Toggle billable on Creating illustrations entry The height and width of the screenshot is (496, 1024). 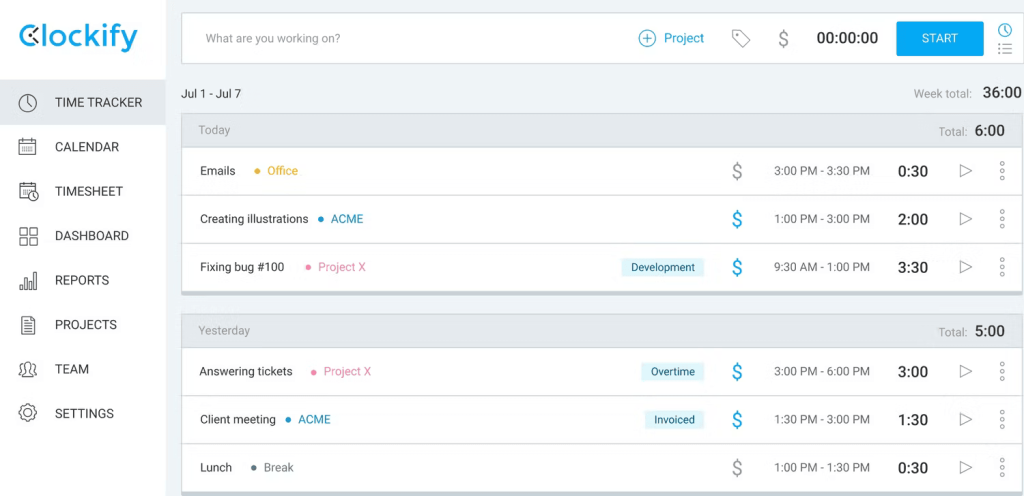tap(737, 219)
